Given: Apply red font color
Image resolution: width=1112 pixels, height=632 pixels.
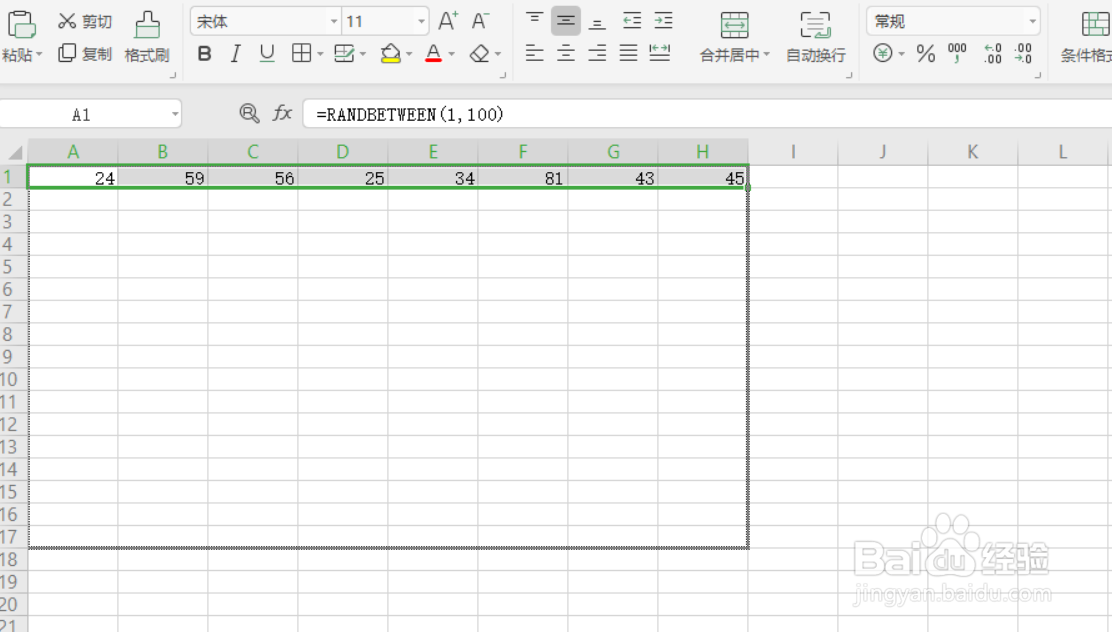Looking at the screenshot, I should (433, 53).
